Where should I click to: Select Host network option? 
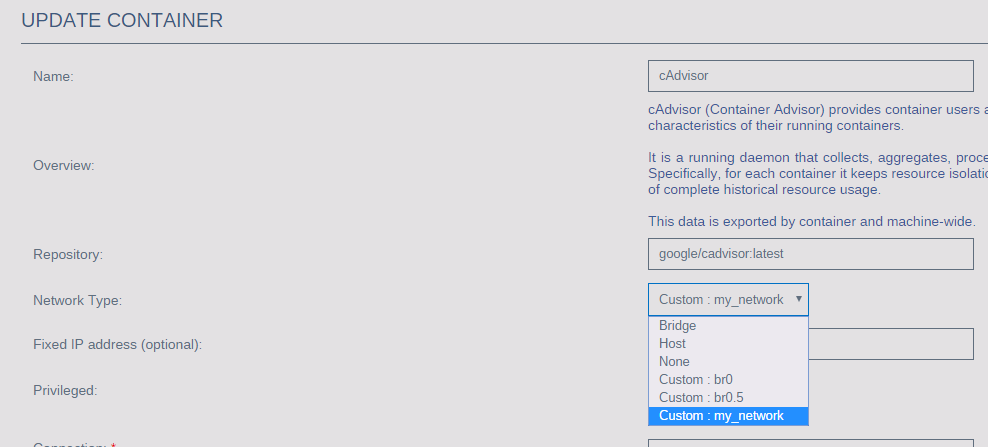click(x=728, y=344)
